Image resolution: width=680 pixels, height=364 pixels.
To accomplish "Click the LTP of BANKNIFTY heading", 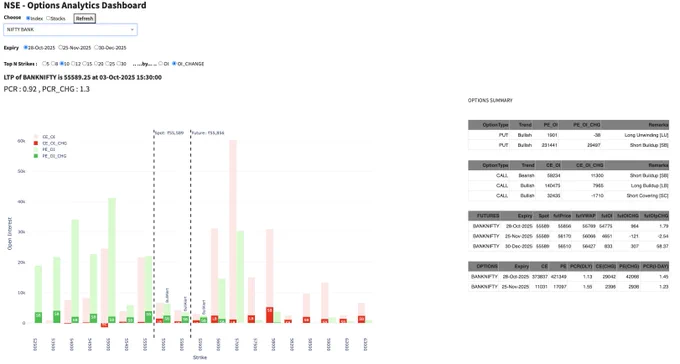I will pos(82,77).
